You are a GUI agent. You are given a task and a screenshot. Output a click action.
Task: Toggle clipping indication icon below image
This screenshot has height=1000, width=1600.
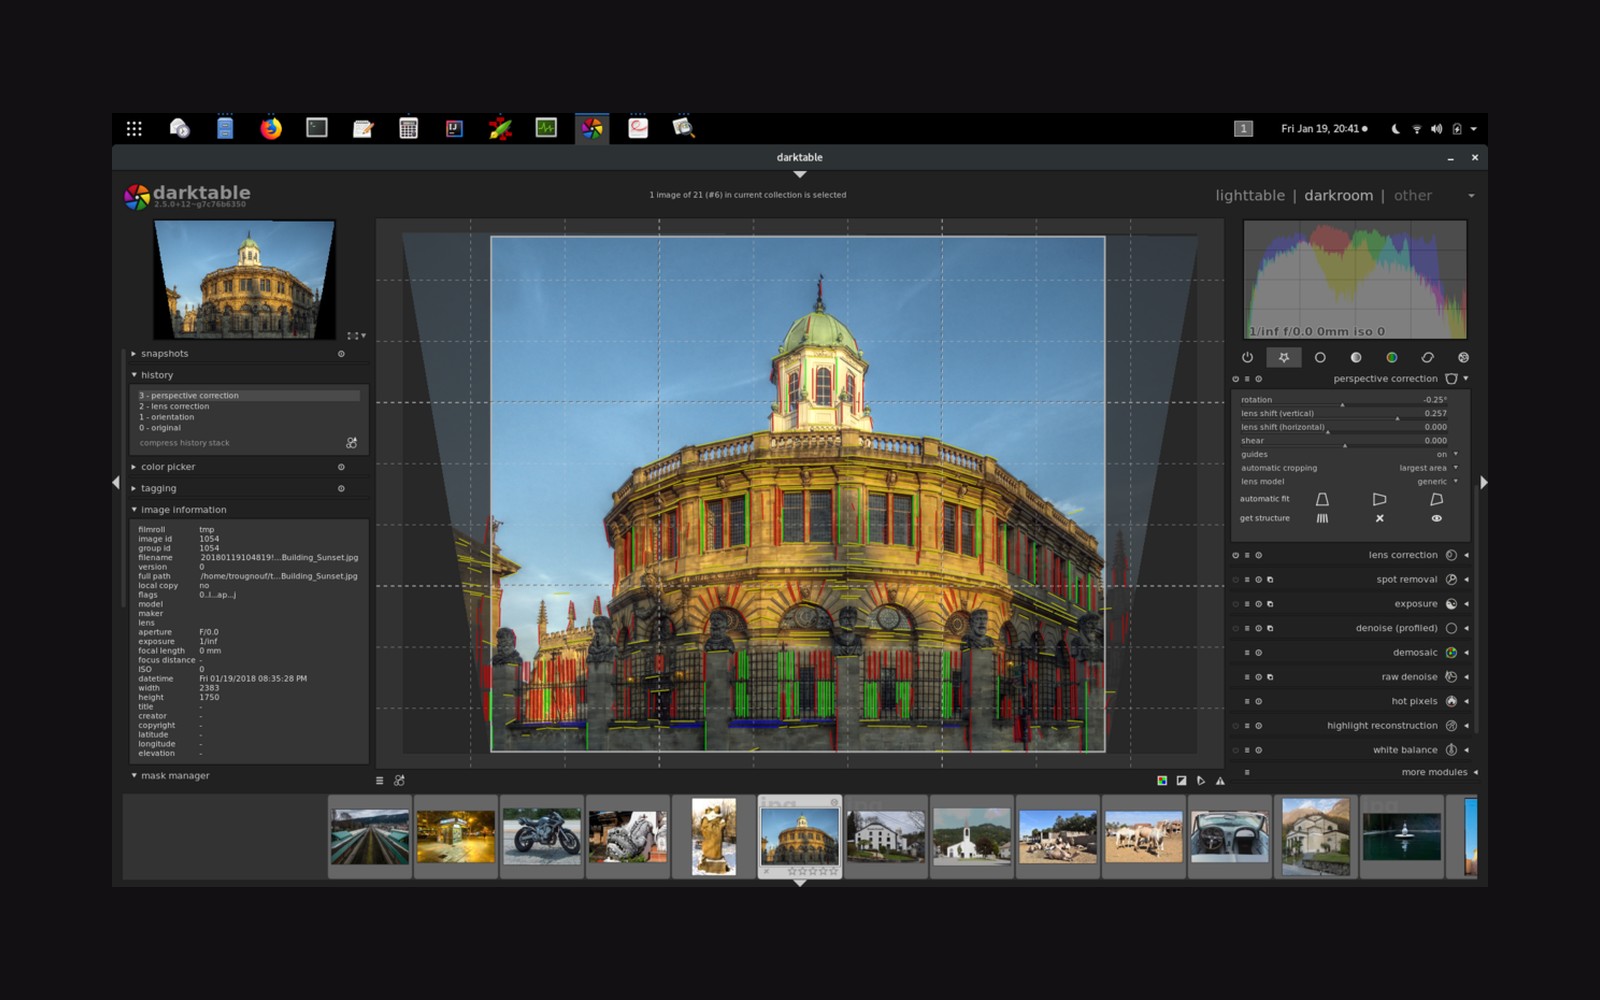click(x=1181, y=780)
